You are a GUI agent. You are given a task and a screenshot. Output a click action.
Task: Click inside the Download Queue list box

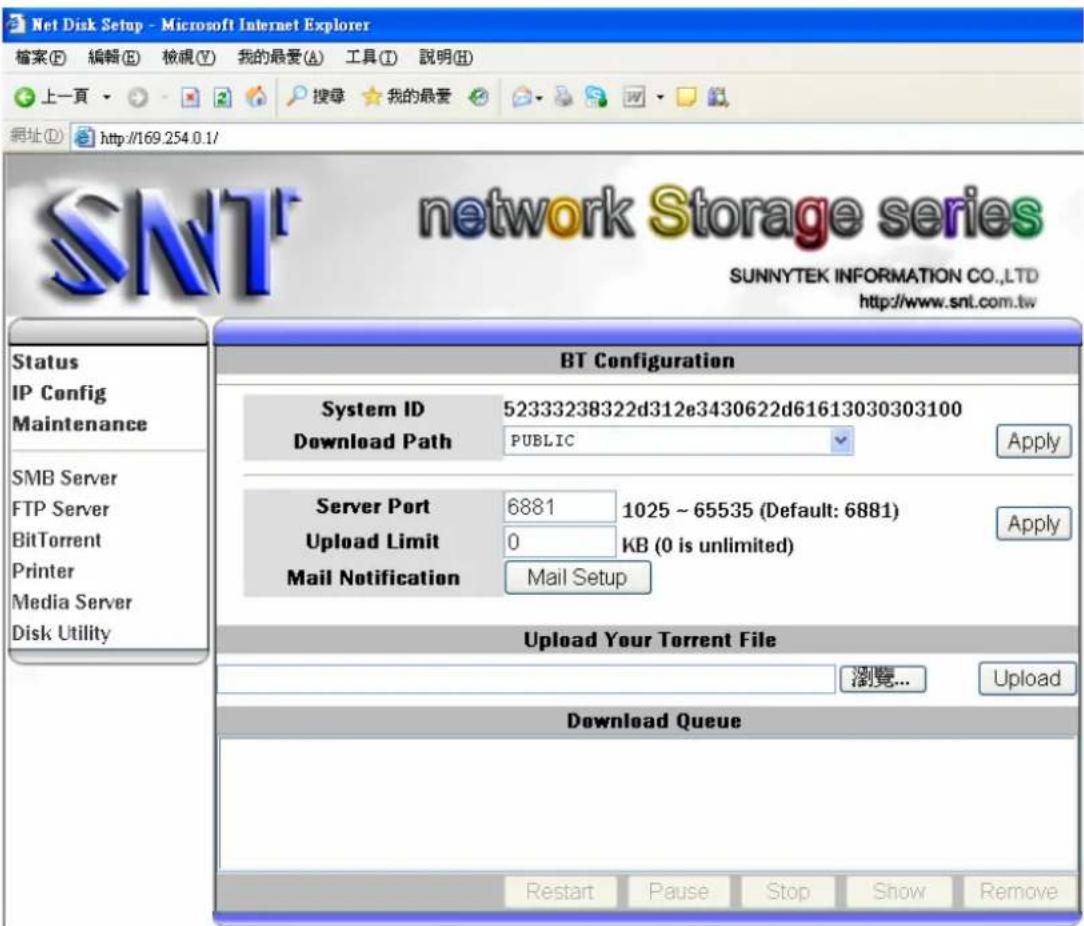647,805
